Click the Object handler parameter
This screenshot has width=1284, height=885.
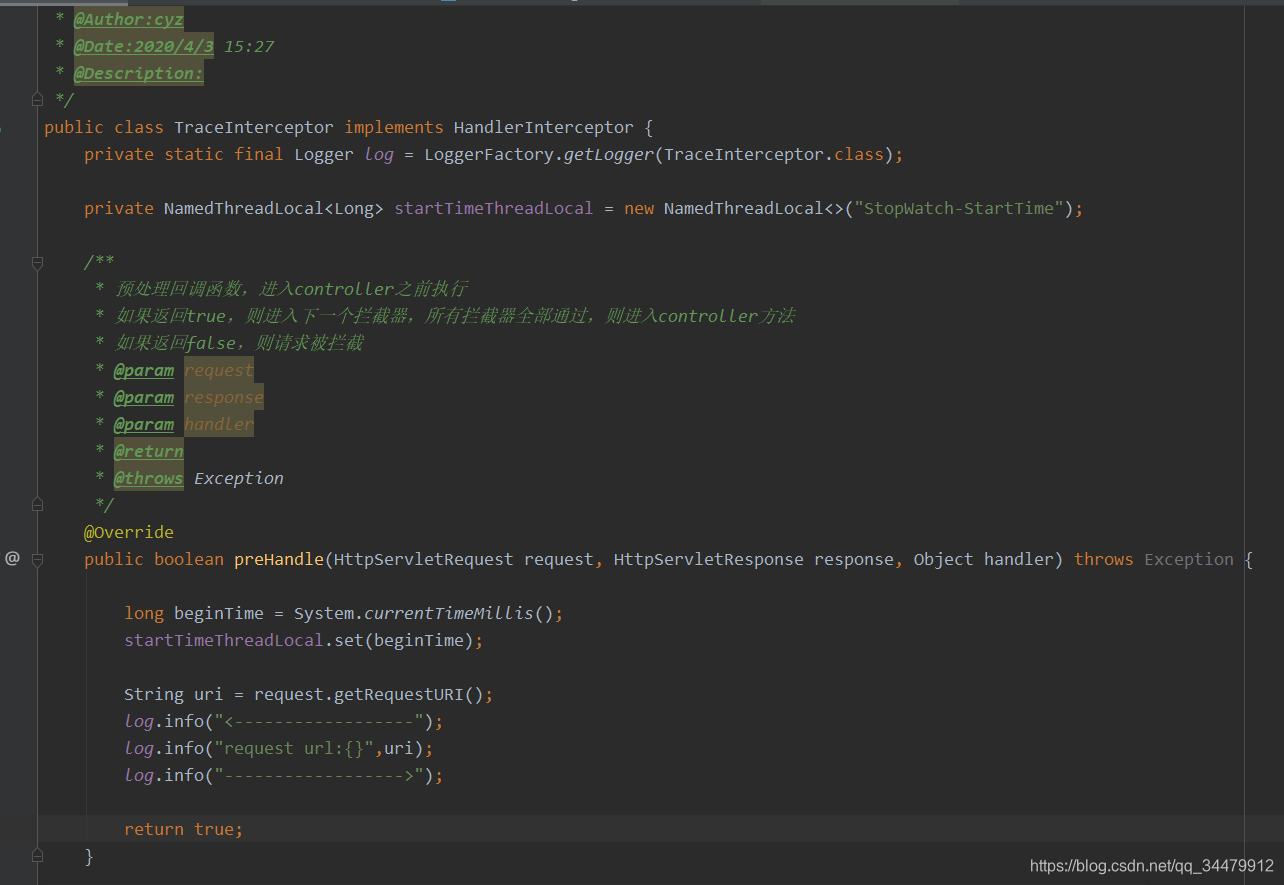(x=984, y=559)
